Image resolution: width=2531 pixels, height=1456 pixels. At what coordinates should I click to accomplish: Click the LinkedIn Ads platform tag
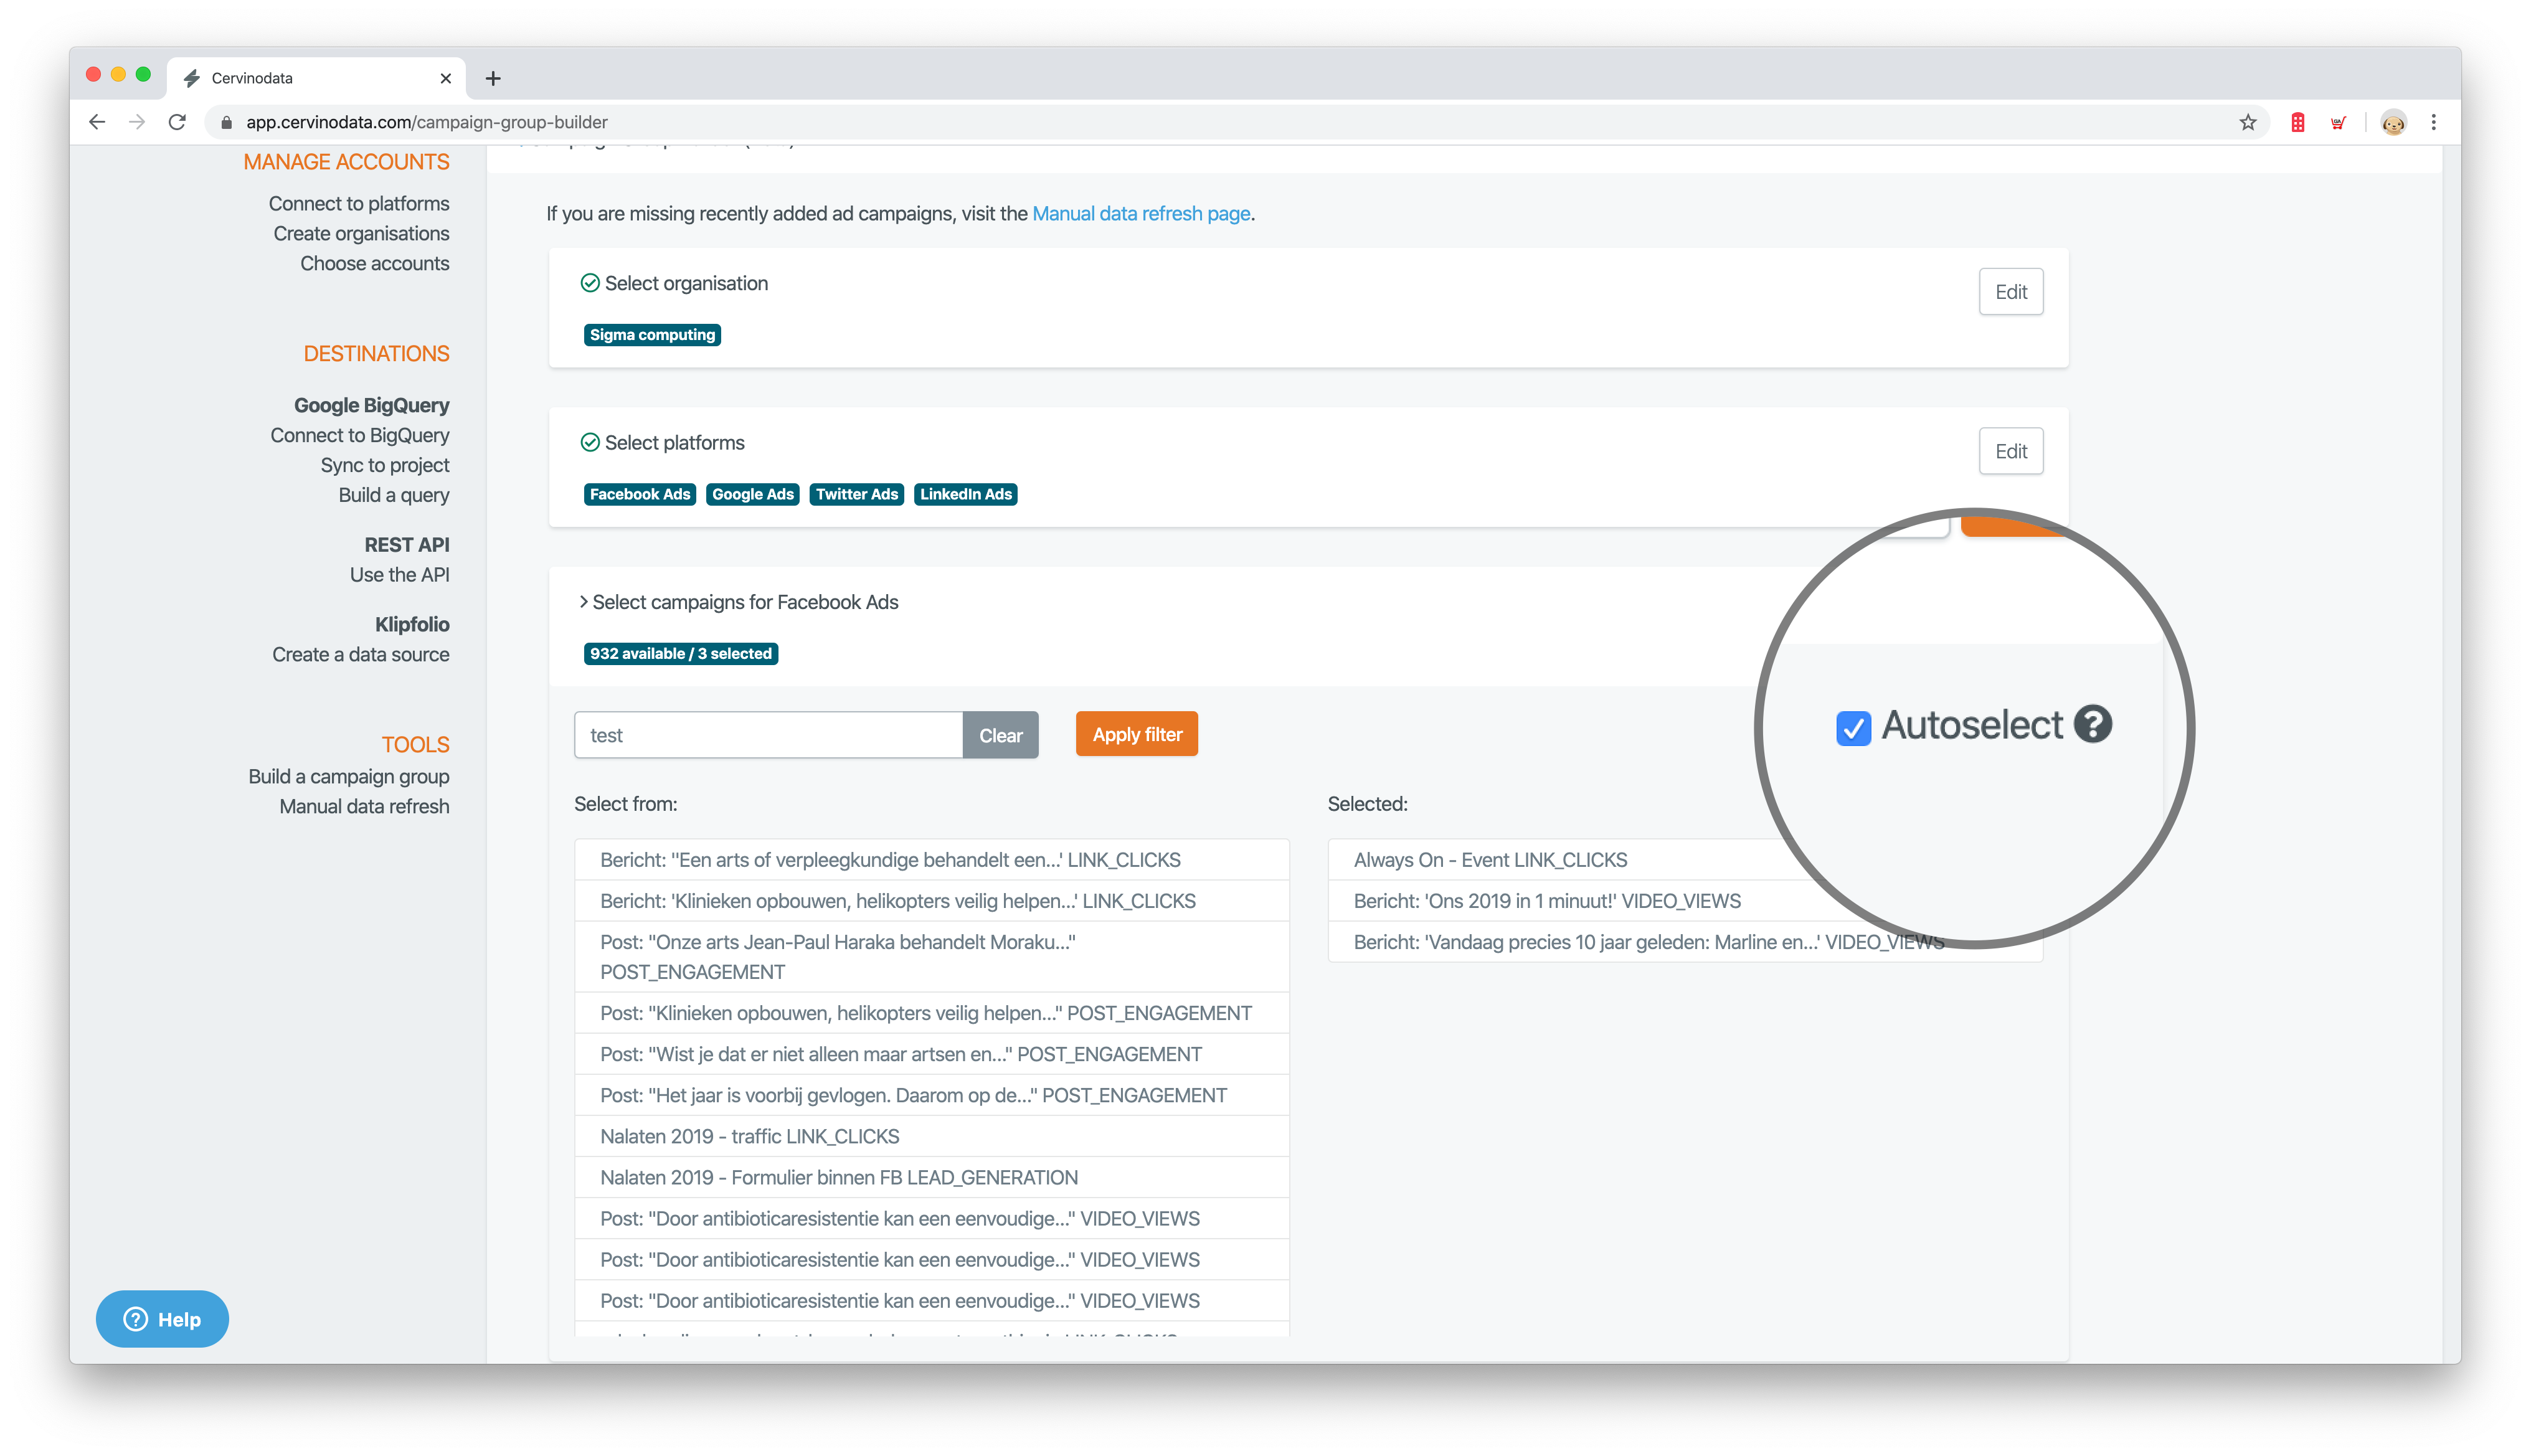965,494
